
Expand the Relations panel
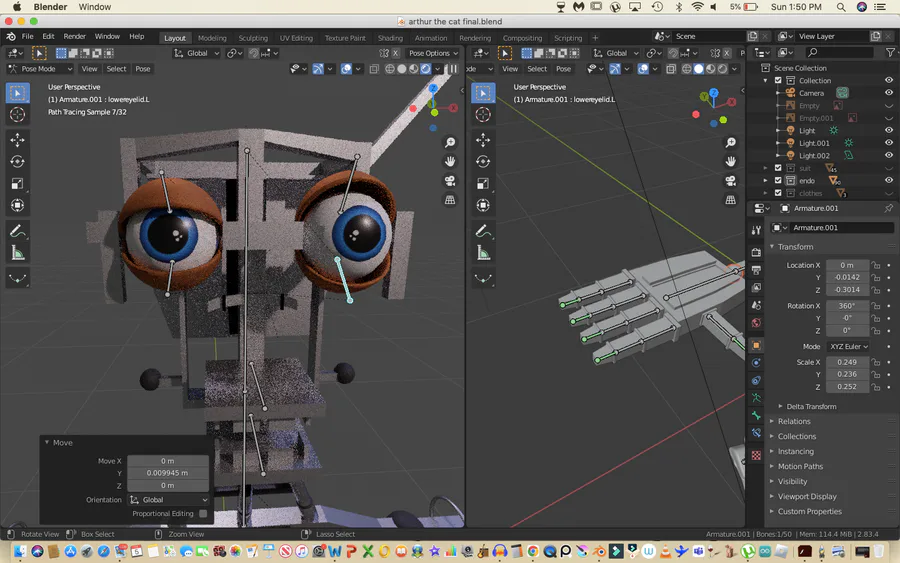coord(794,421)
